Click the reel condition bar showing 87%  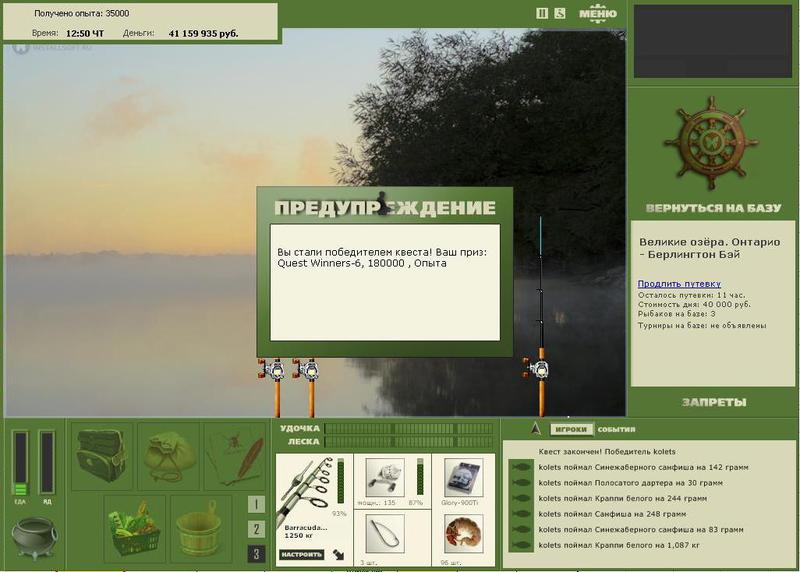coord(420,476)
